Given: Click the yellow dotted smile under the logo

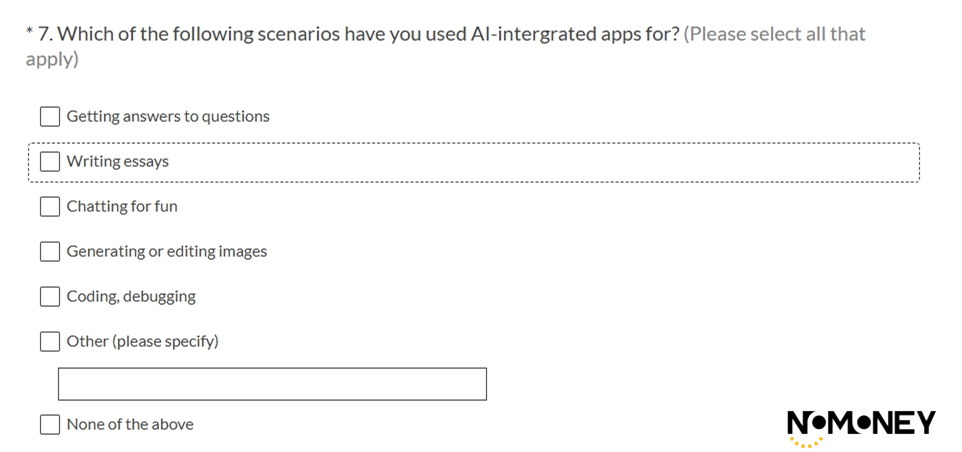Looking at the screenshot, I should tap(806, 442).
